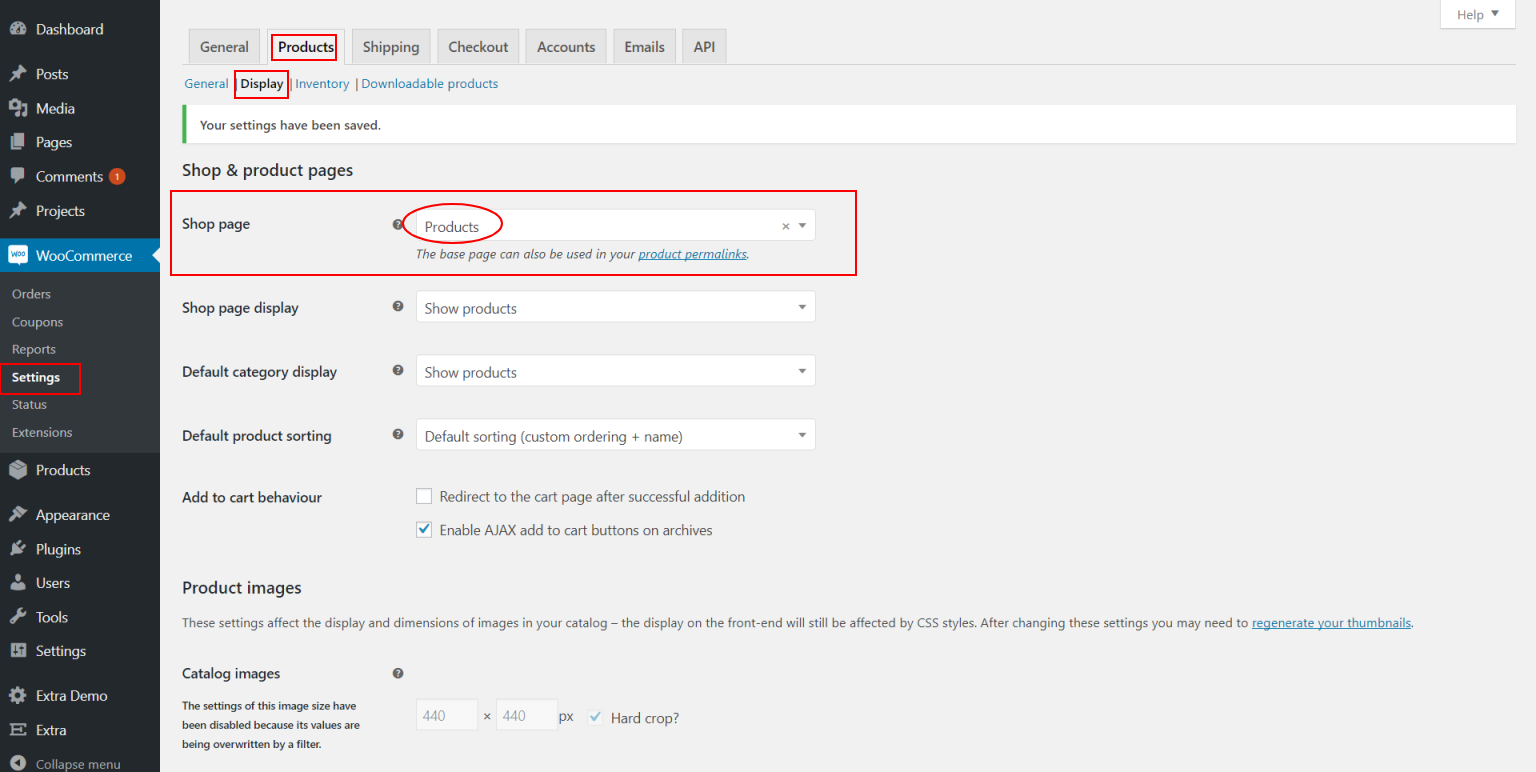Click the Comments speech bubble icon
Viewport: 1536px width, 772px height.
click(x=18, y=176)
